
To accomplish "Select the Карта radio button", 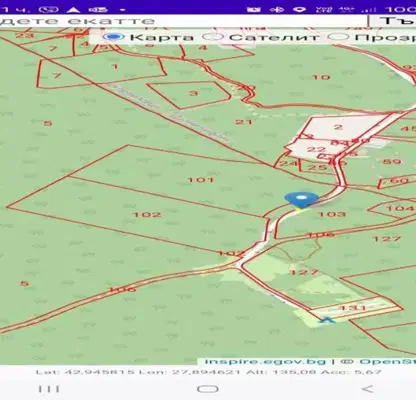I will click(x=114, y=37).
